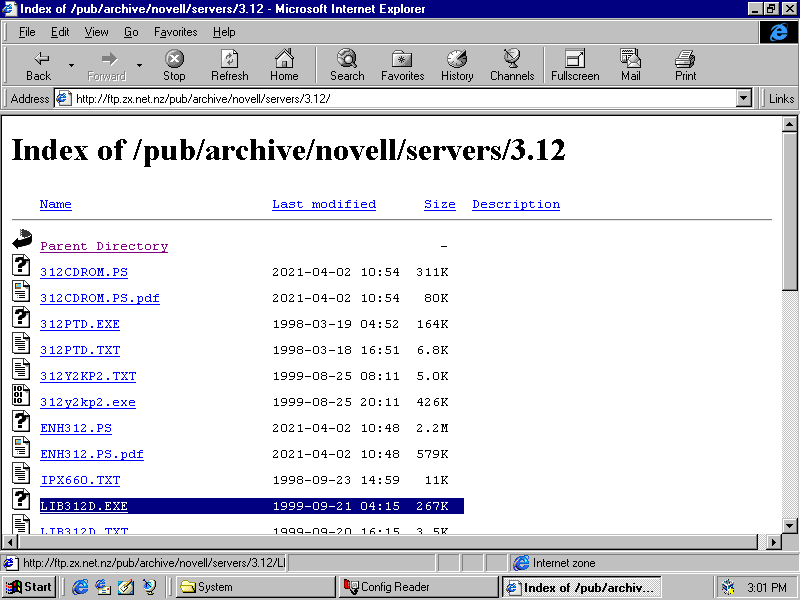800x600 pixels.
Task: Launch Internet Explorer from quick launch
Action: tap(80, 587)
